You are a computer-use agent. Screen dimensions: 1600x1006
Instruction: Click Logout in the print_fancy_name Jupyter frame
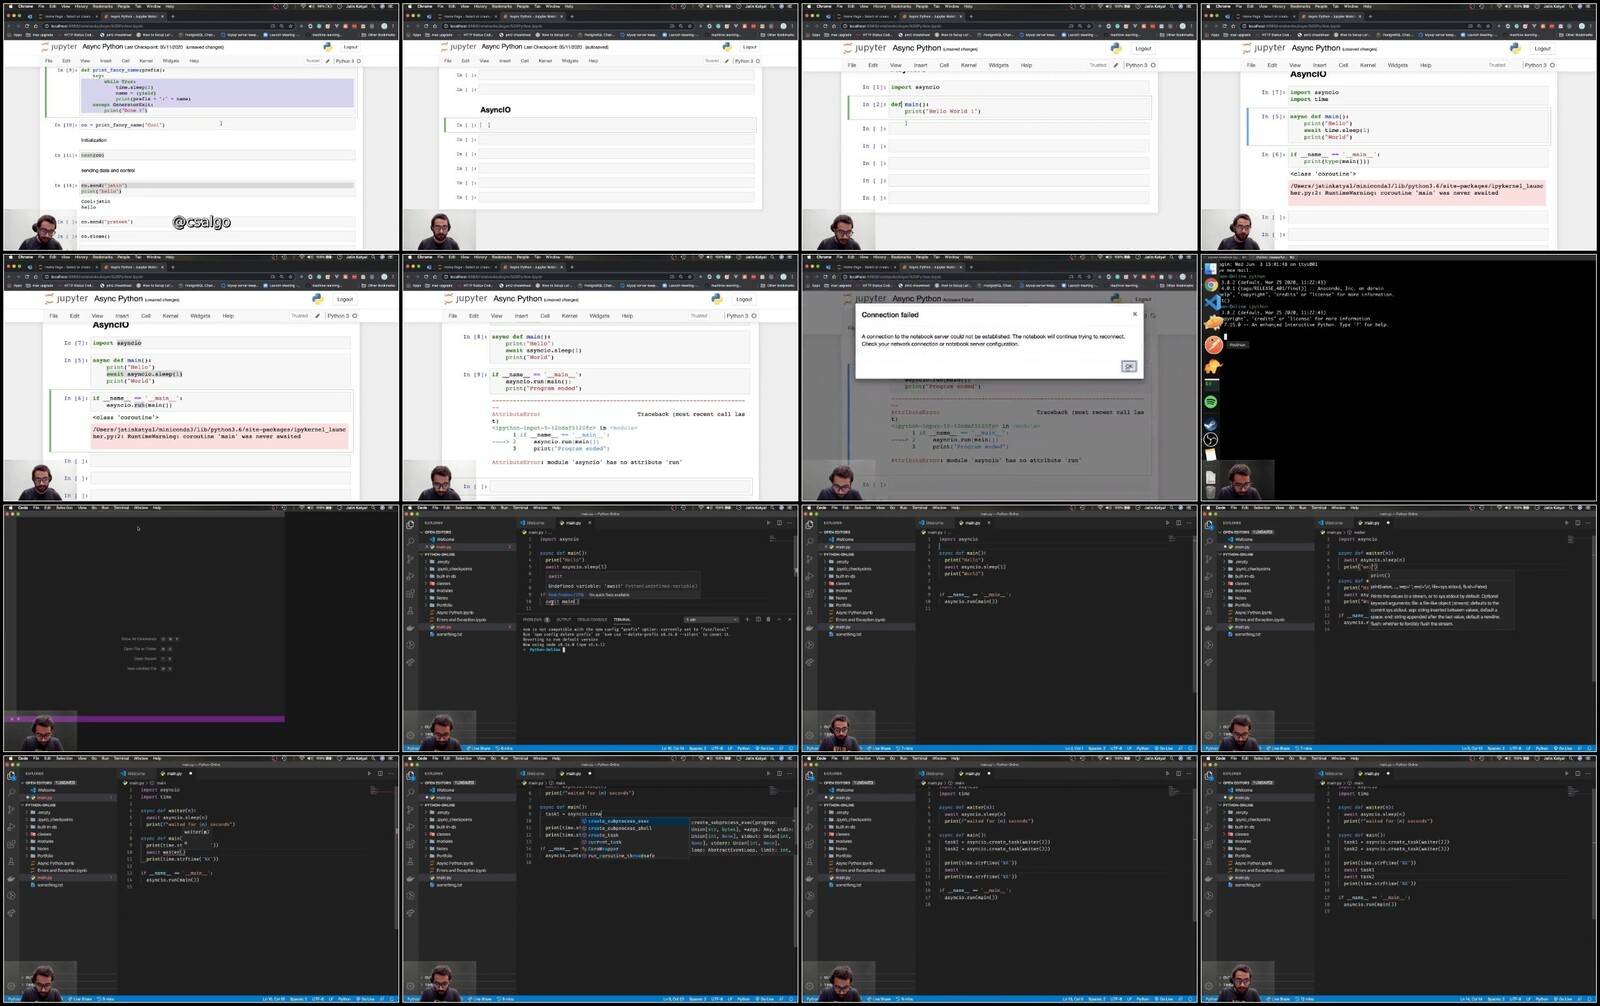click(x=350, y=47)
